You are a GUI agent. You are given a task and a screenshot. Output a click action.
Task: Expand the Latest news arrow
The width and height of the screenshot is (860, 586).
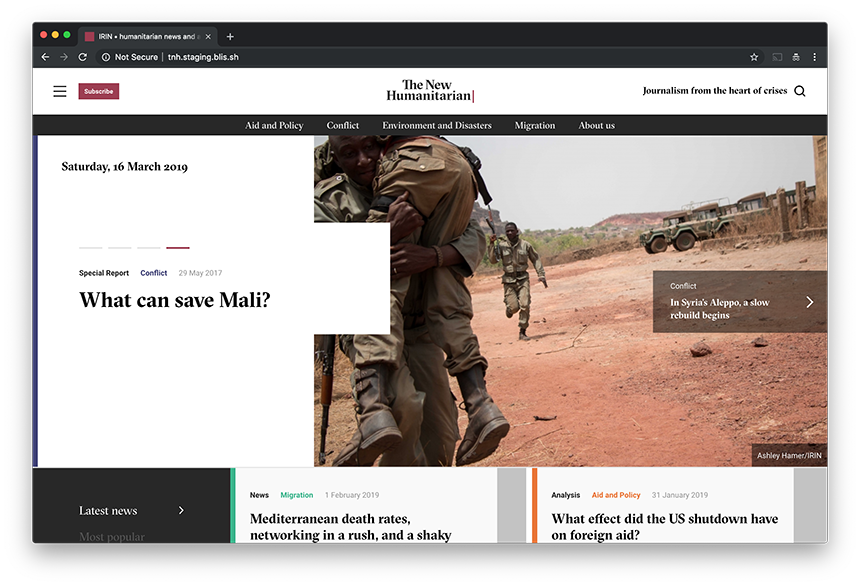(181, 510)
